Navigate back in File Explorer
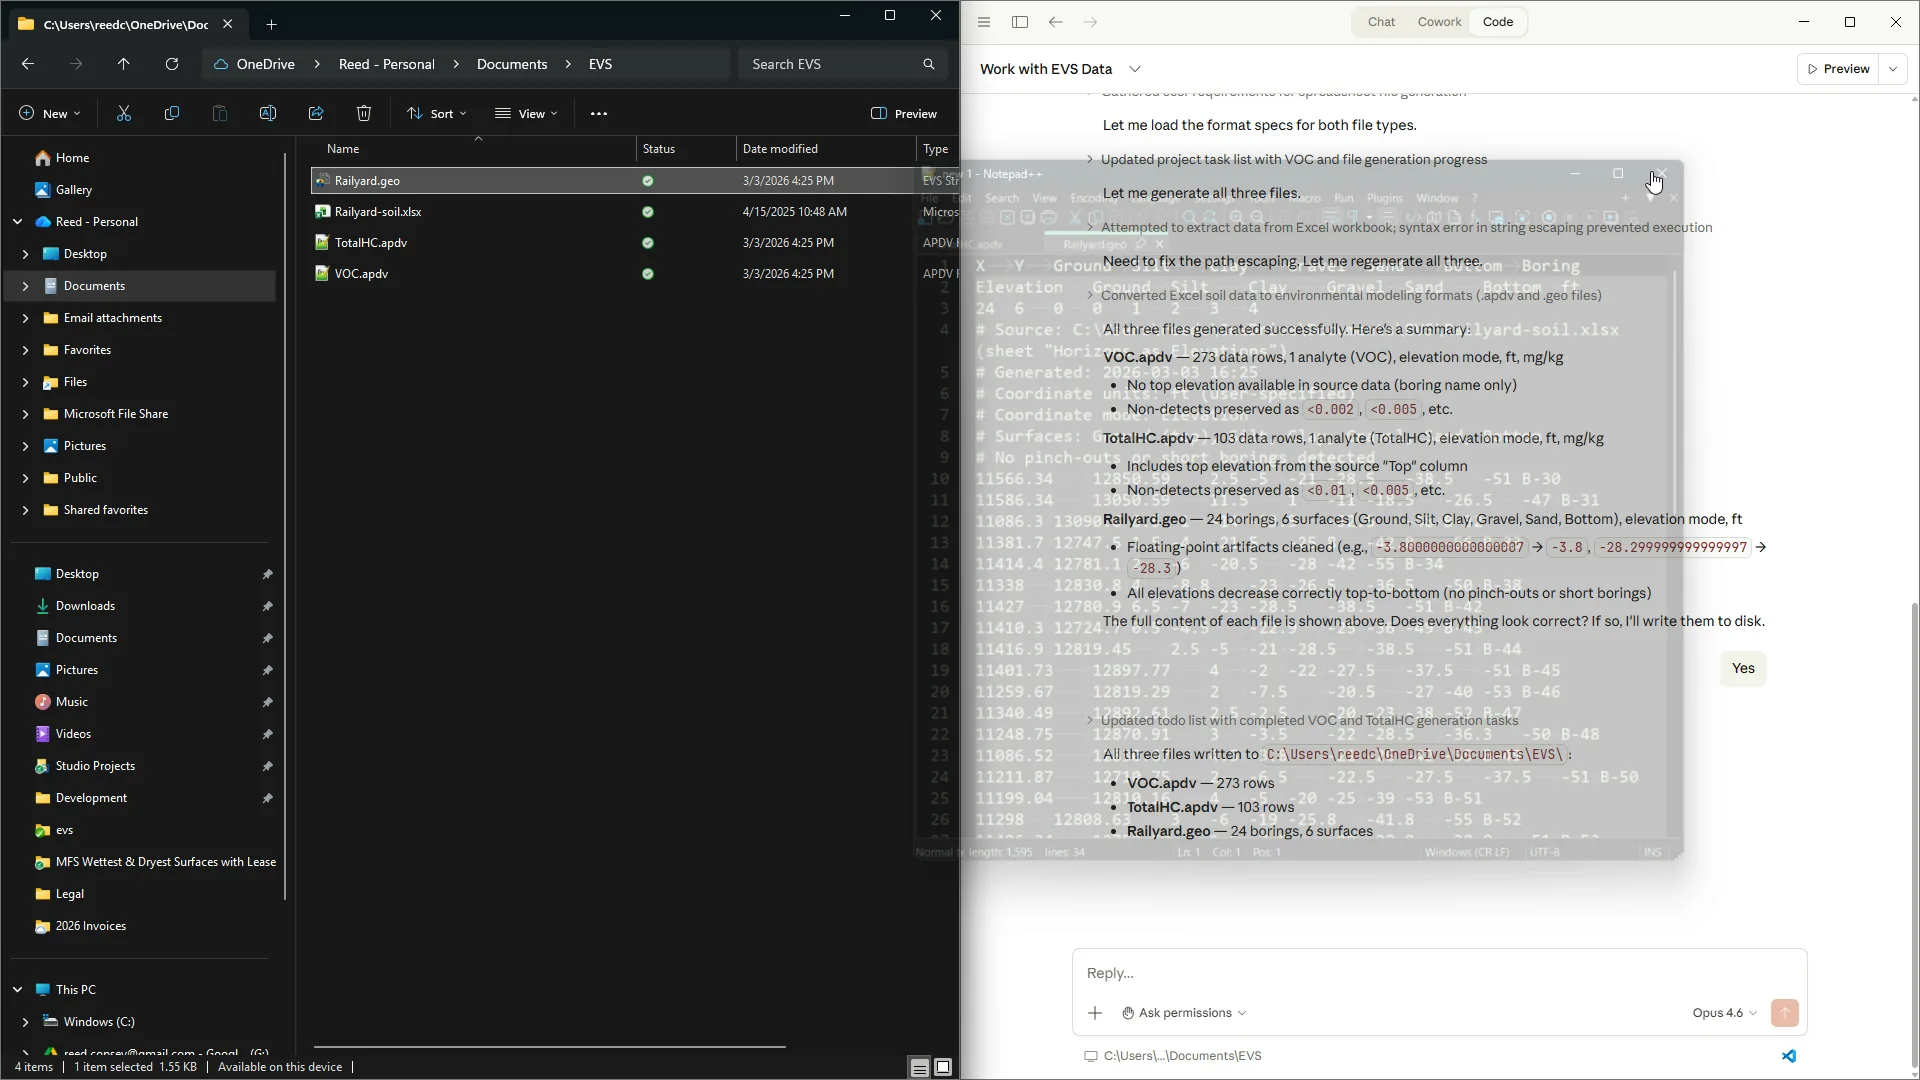 [x=28, y=64]
